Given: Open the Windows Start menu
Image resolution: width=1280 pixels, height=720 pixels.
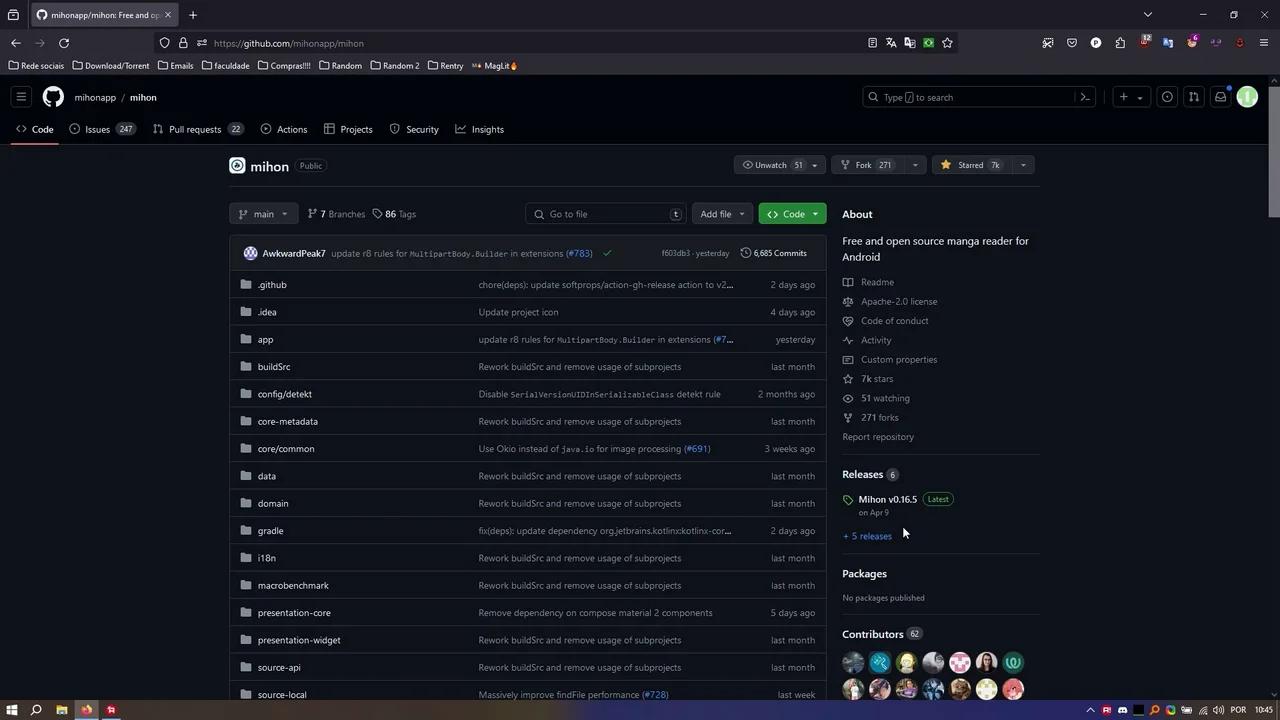Looking at the screenshot, I should (11, 710).
